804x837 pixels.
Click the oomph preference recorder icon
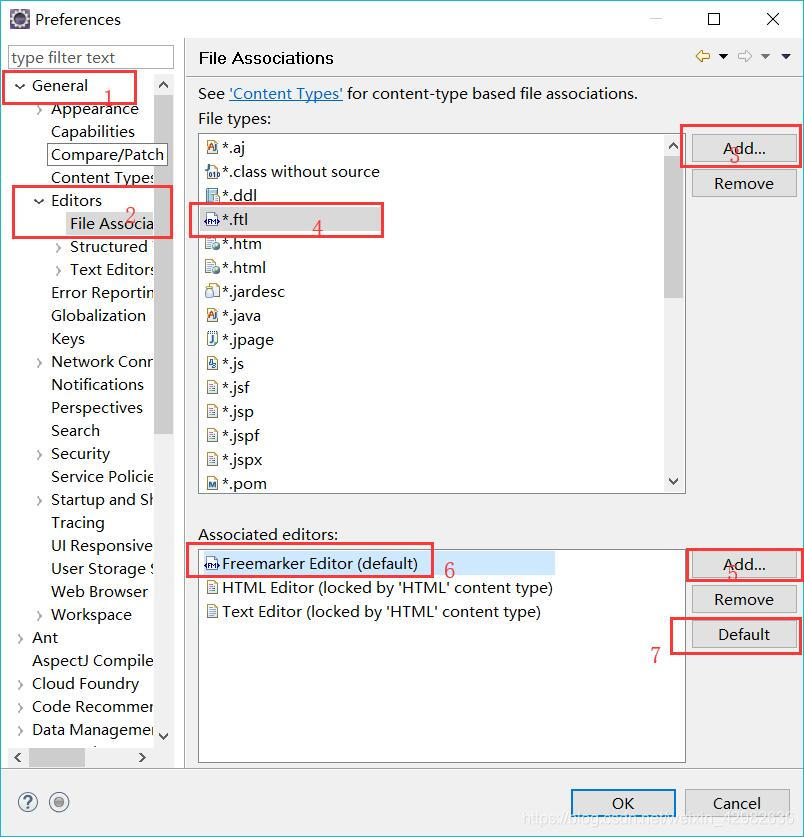[59, 802]
